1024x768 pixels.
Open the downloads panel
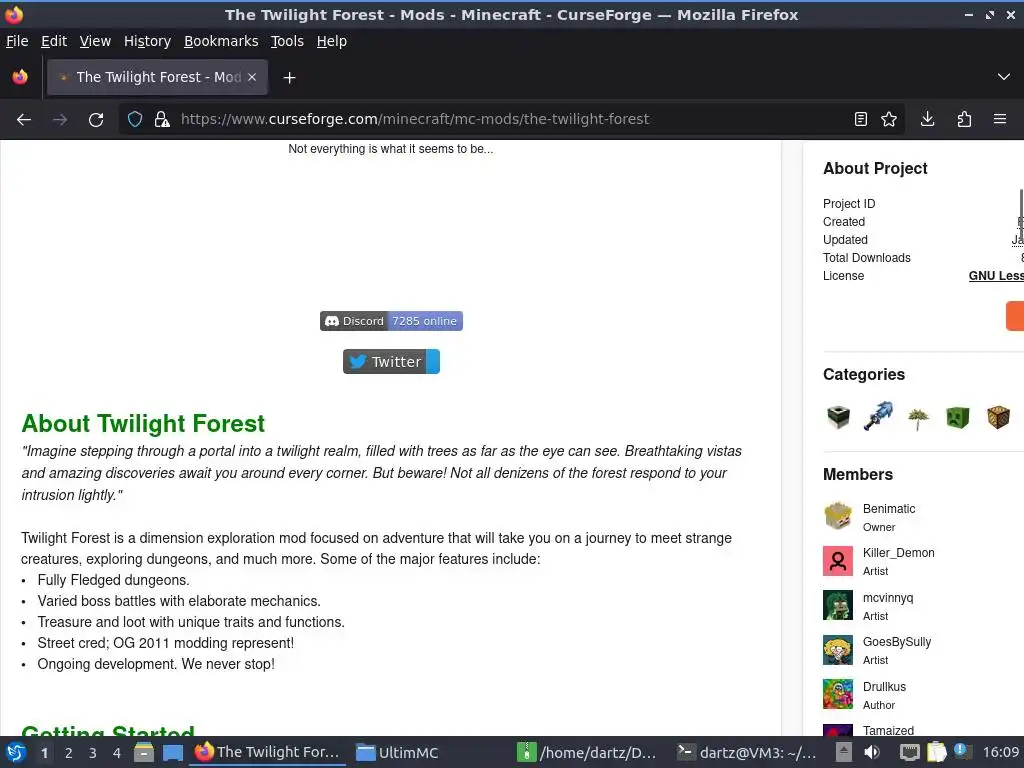coord(927,120)
